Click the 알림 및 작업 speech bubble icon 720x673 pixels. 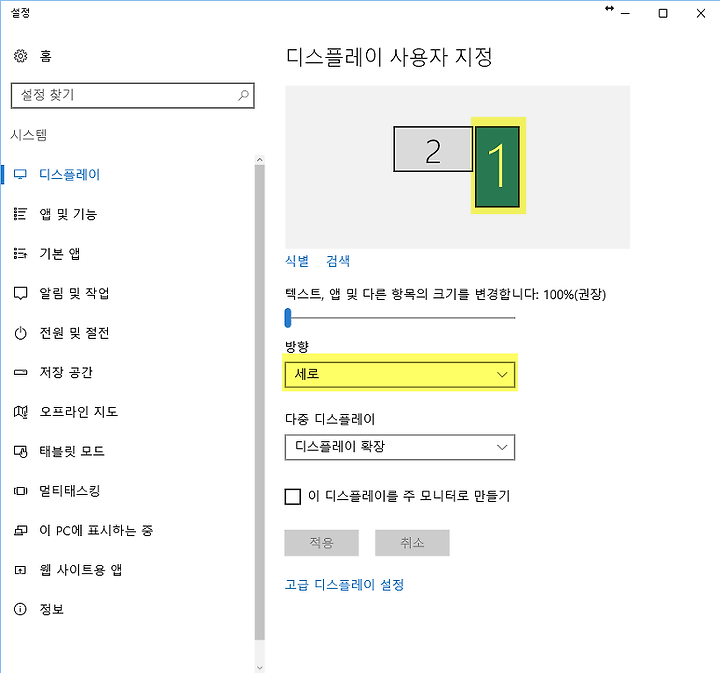(20, 293)
